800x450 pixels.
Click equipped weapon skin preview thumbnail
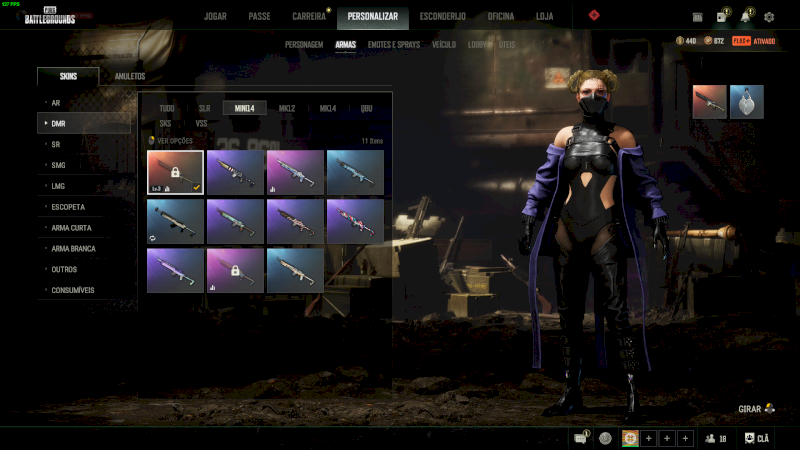coord(709,102)
